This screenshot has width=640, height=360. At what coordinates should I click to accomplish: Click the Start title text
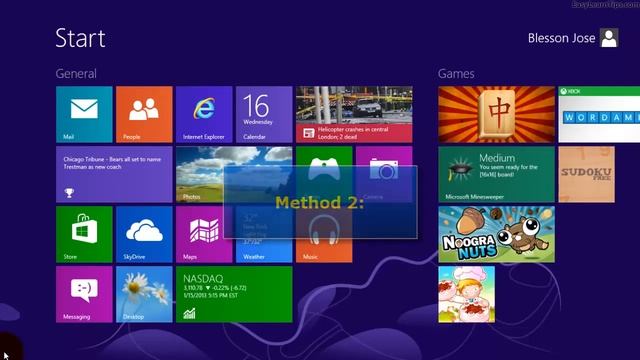pyautogui.click(x=80, y=38)
